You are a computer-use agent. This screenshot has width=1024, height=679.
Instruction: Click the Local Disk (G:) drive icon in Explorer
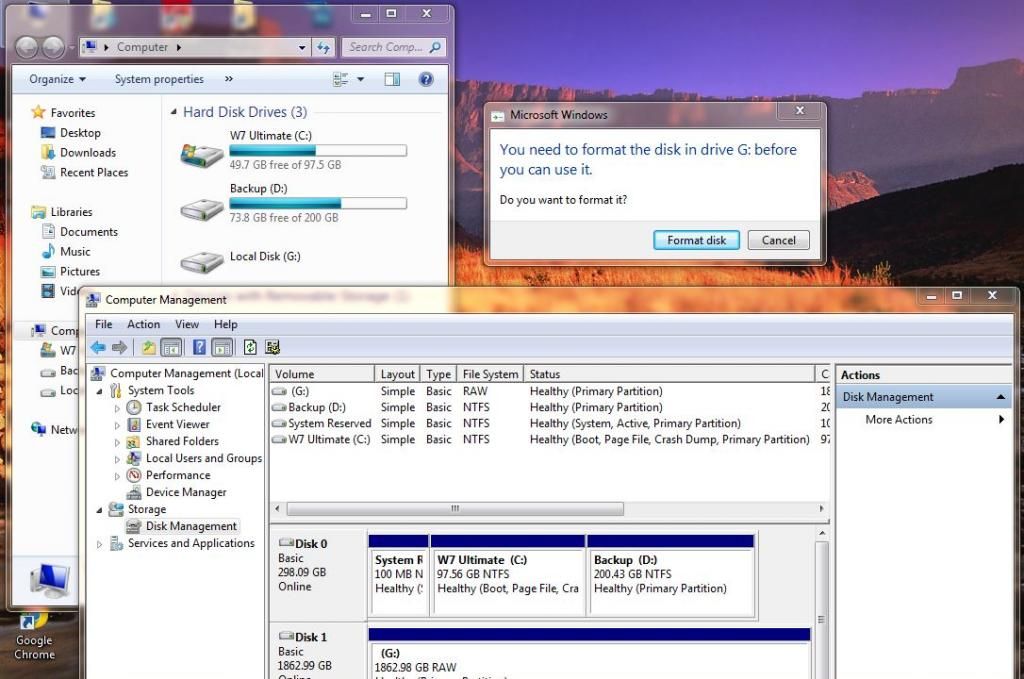coord(202,261)
